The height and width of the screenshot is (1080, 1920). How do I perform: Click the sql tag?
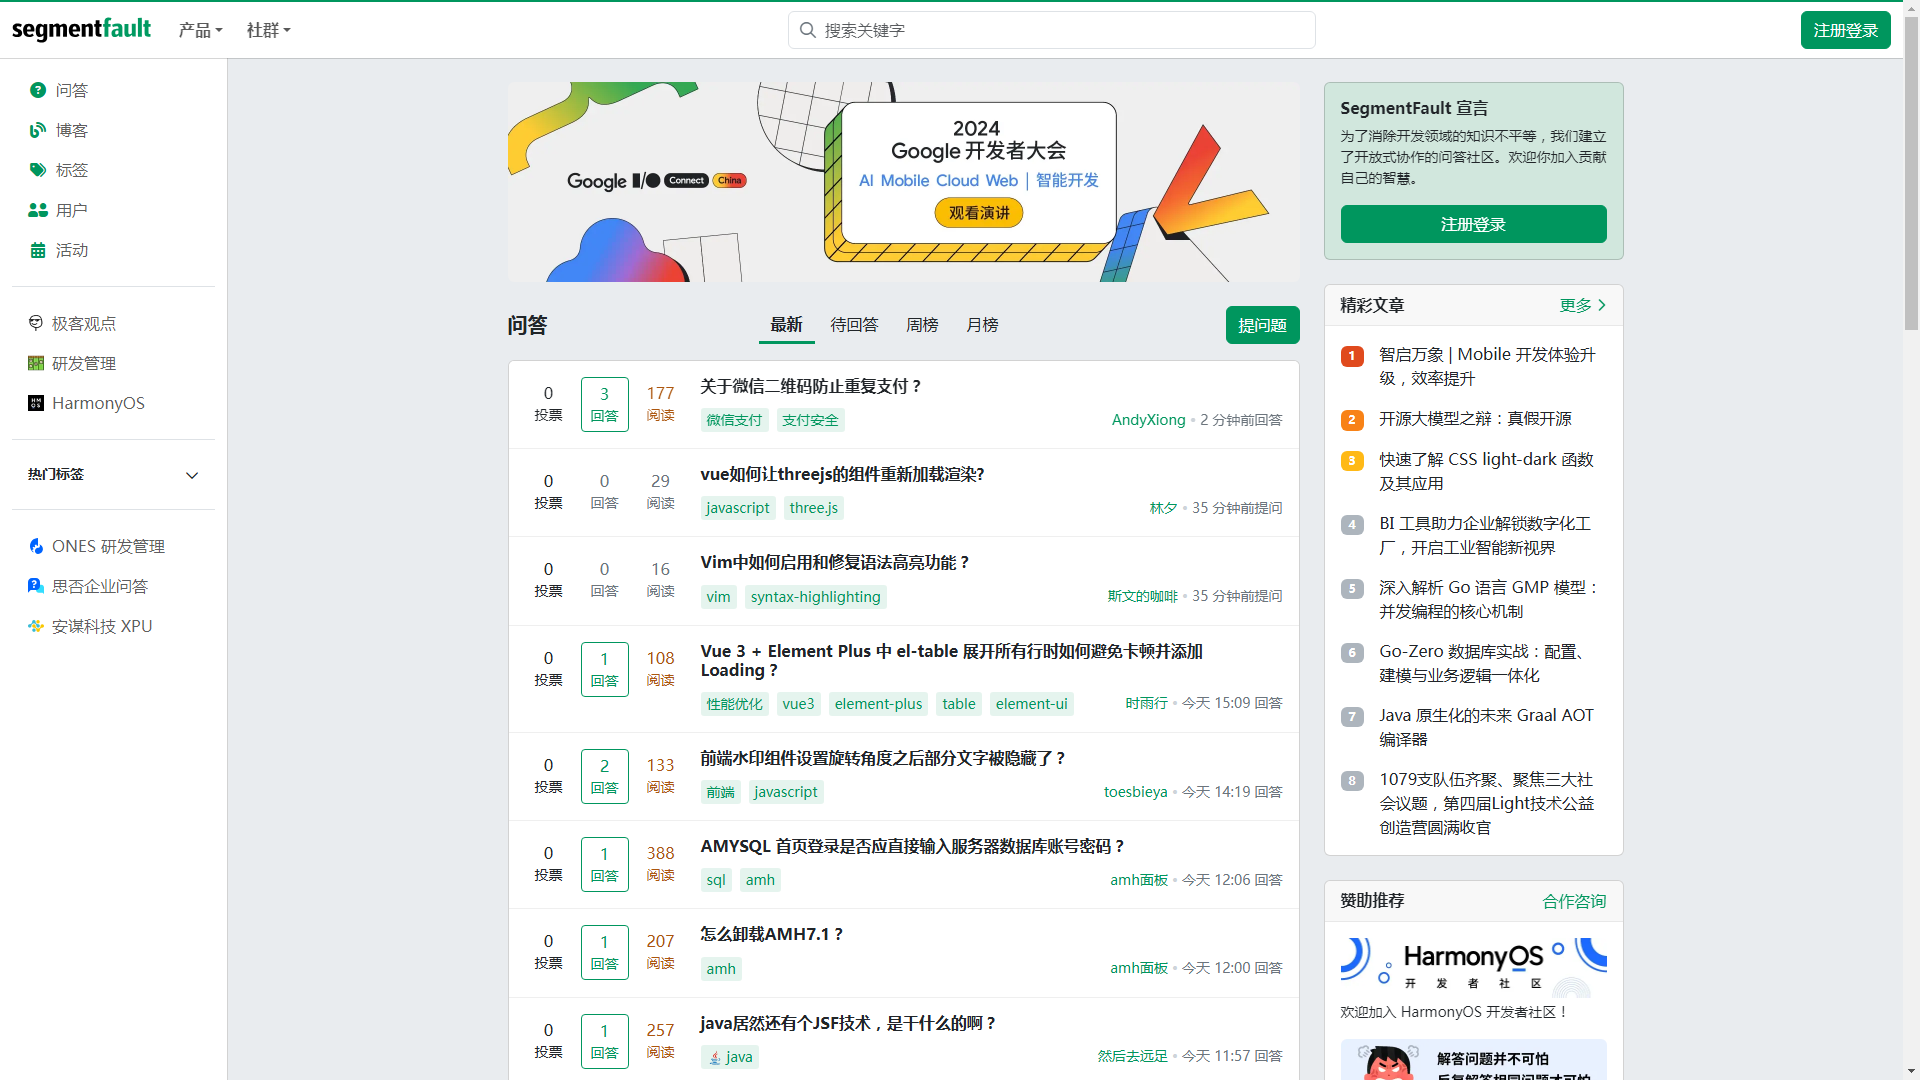click(x=716, y=880)
